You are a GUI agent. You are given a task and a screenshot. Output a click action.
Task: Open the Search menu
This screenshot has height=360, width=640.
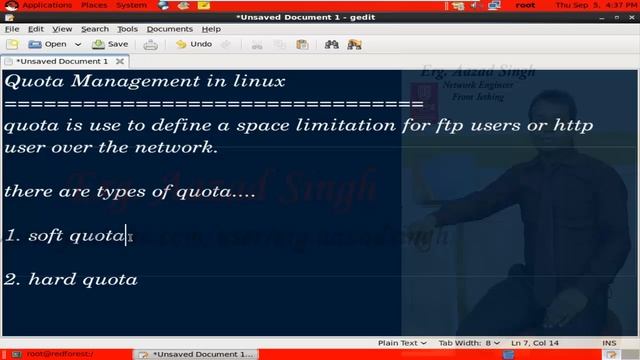pyautogui.click(x=95, y=29)
